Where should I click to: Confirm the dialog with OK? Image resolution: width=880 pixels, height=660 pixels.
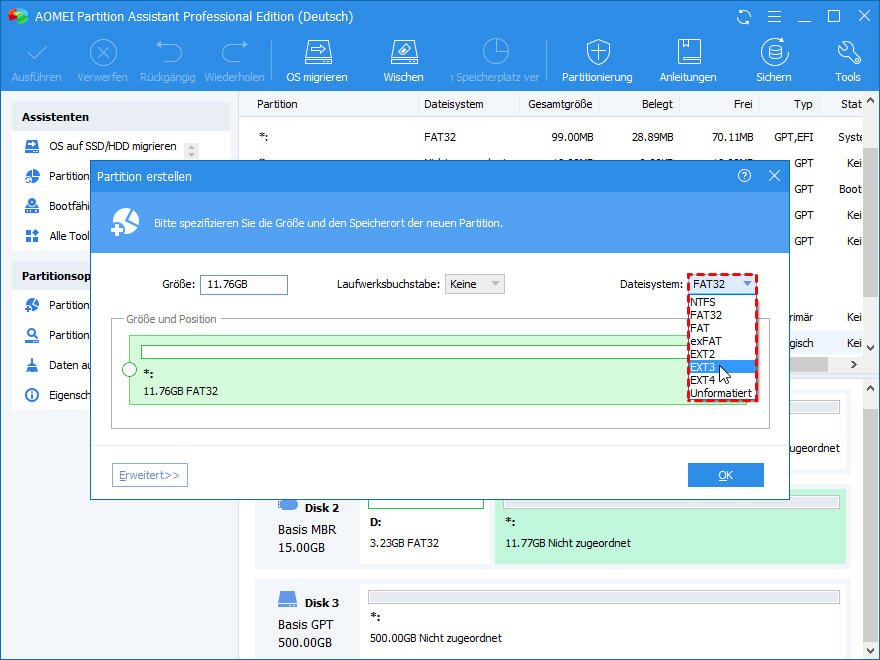click(x=726, y=475)
